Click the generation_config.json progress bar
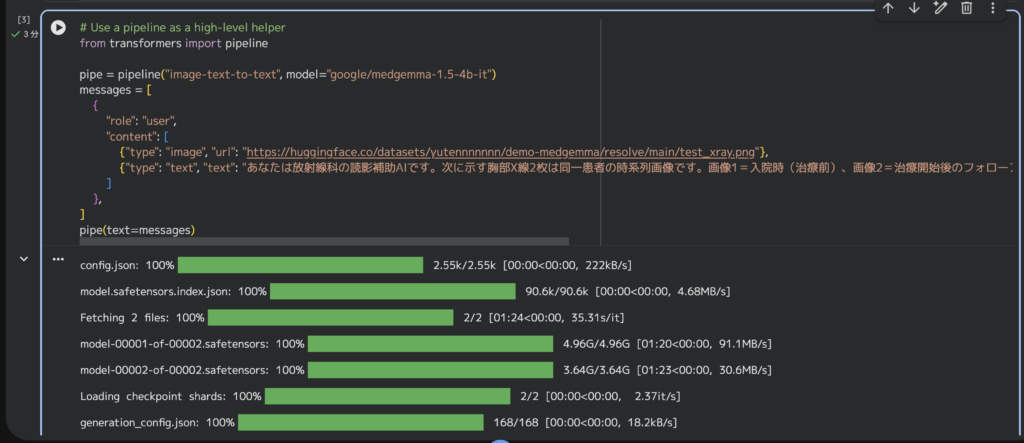The height and width of the screenshot is (443, 1024). pyautogui.click(x=360, y=422)
